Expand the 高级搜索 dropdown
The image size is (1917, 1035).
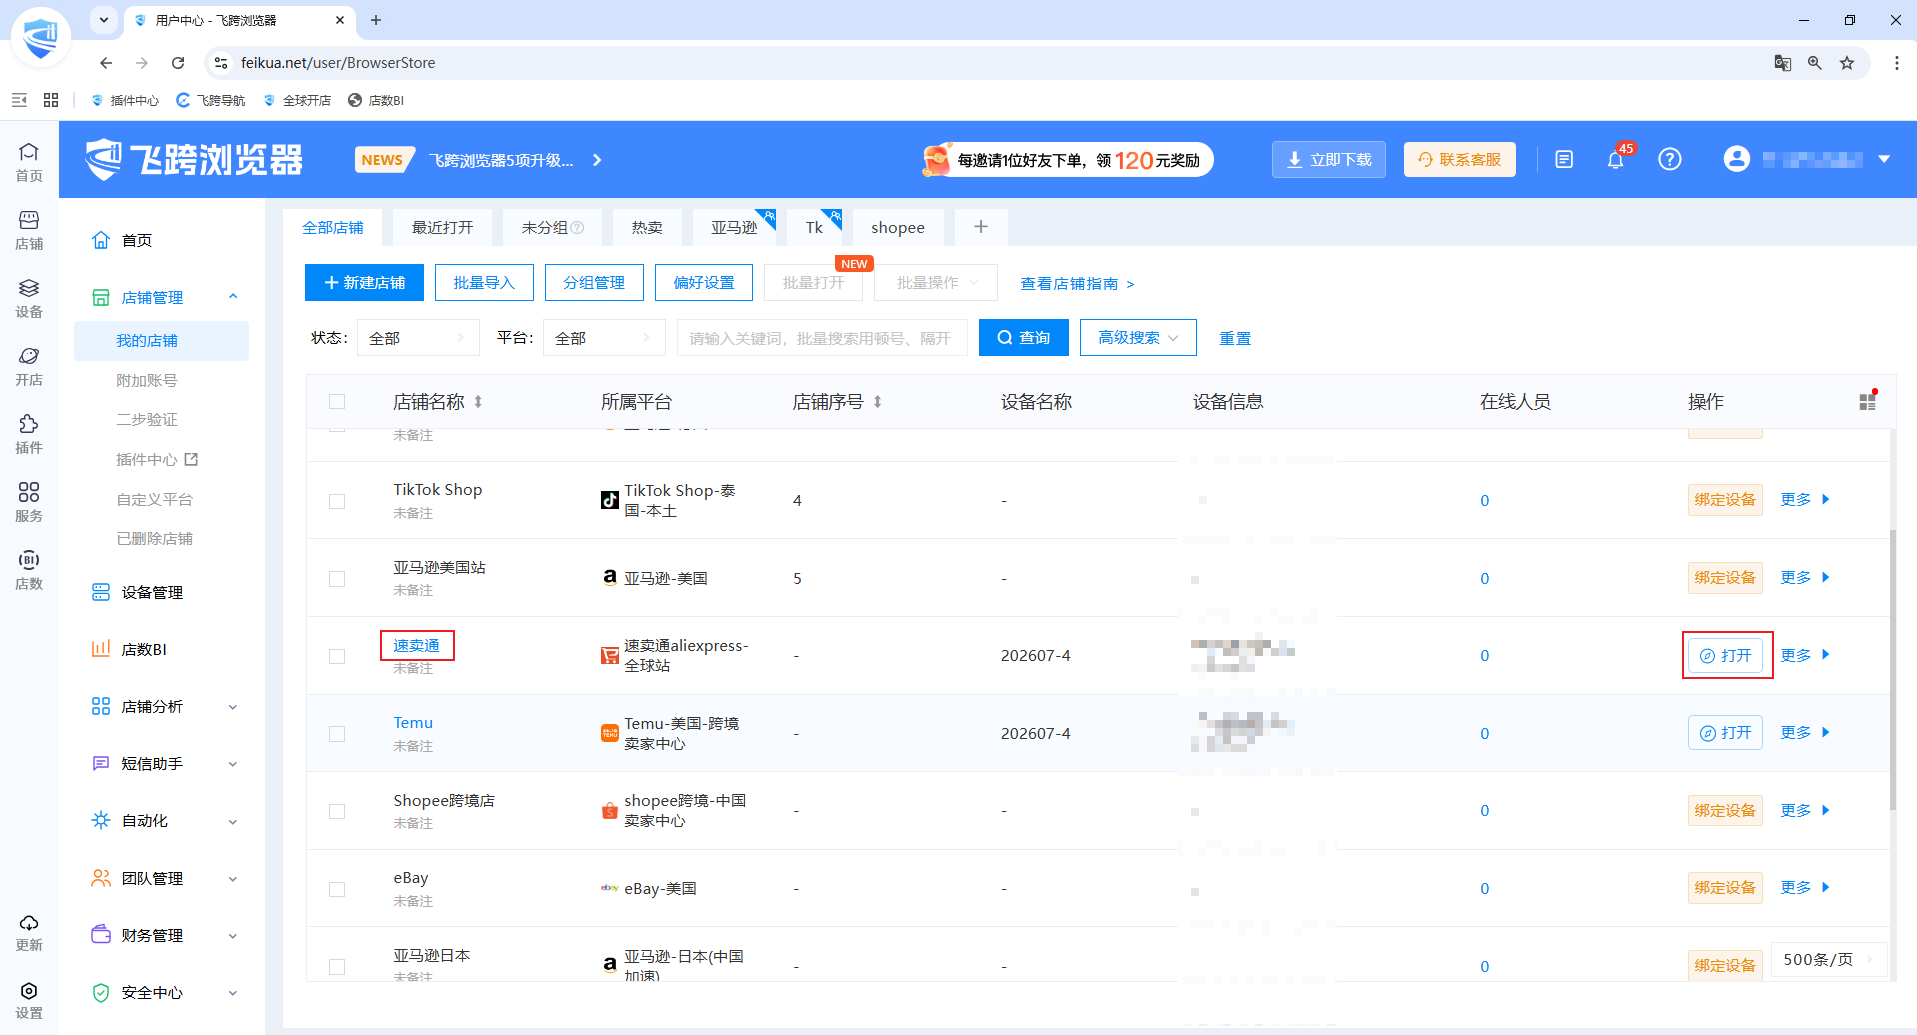pos(1138,338)
